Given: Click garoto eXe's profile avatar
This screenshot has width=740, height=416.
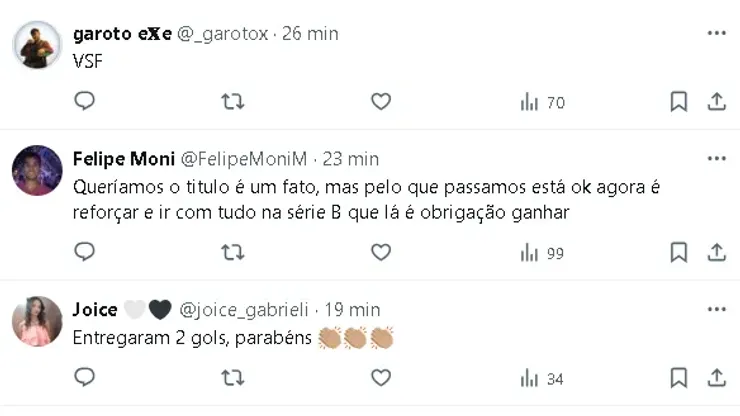Looking at the screenshot, I should 37,46.
